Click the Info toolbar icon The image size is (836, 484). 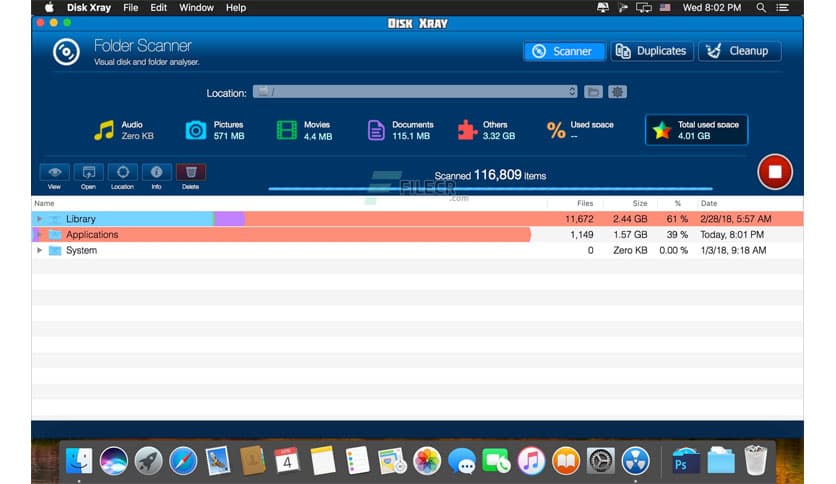[x=156, y=172]
